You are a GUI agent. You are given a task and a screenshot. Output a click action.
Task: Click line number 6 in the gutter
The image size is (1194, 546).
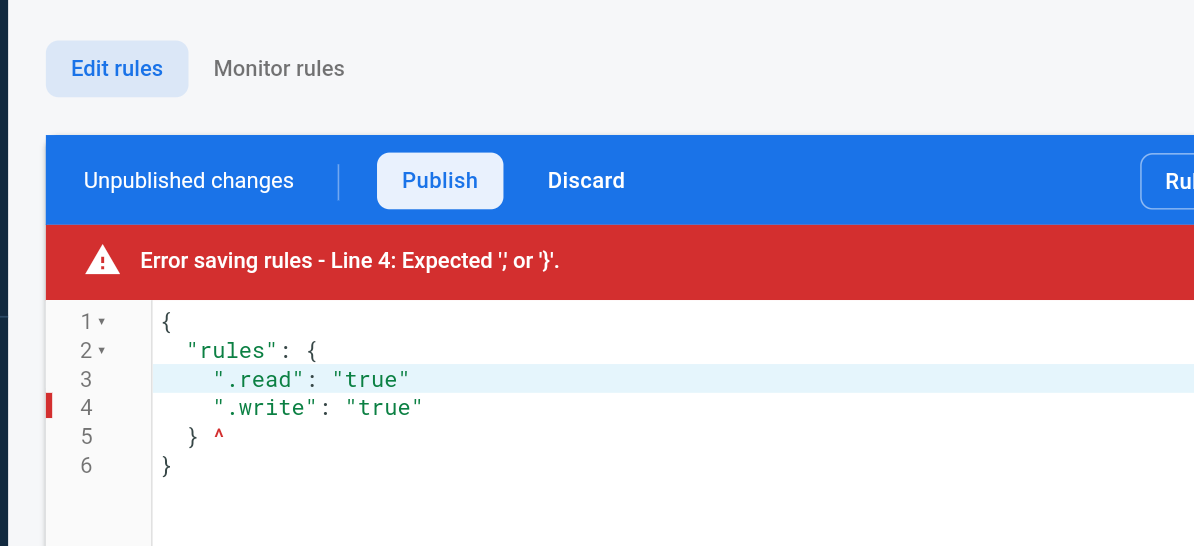tap(86, 465)
